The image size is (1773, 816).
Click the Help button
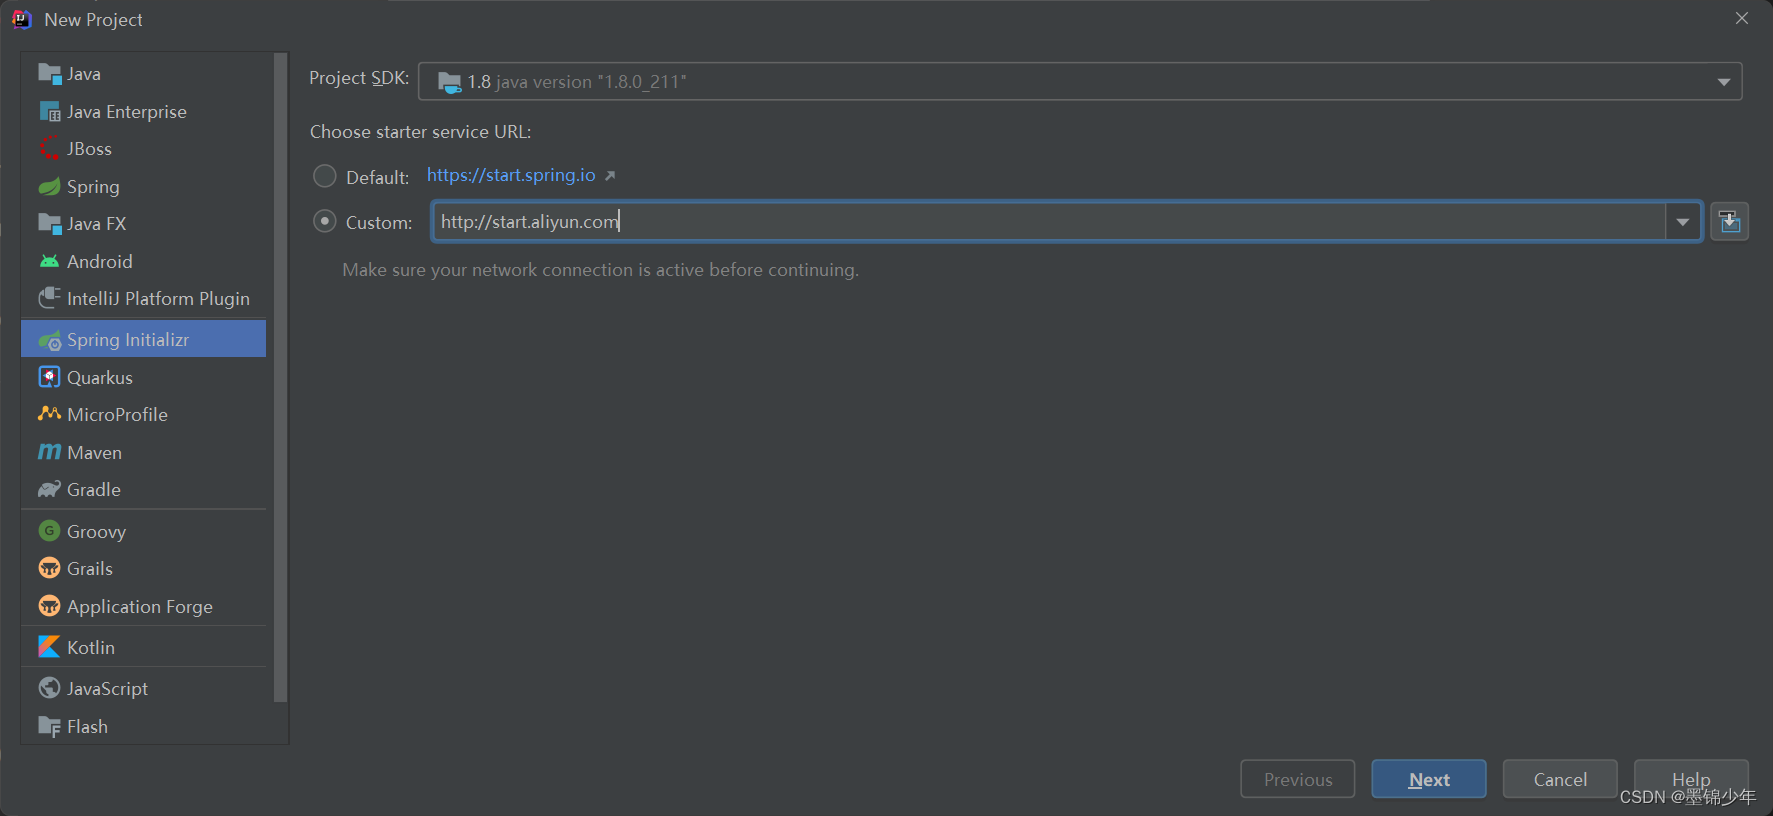1691,779
